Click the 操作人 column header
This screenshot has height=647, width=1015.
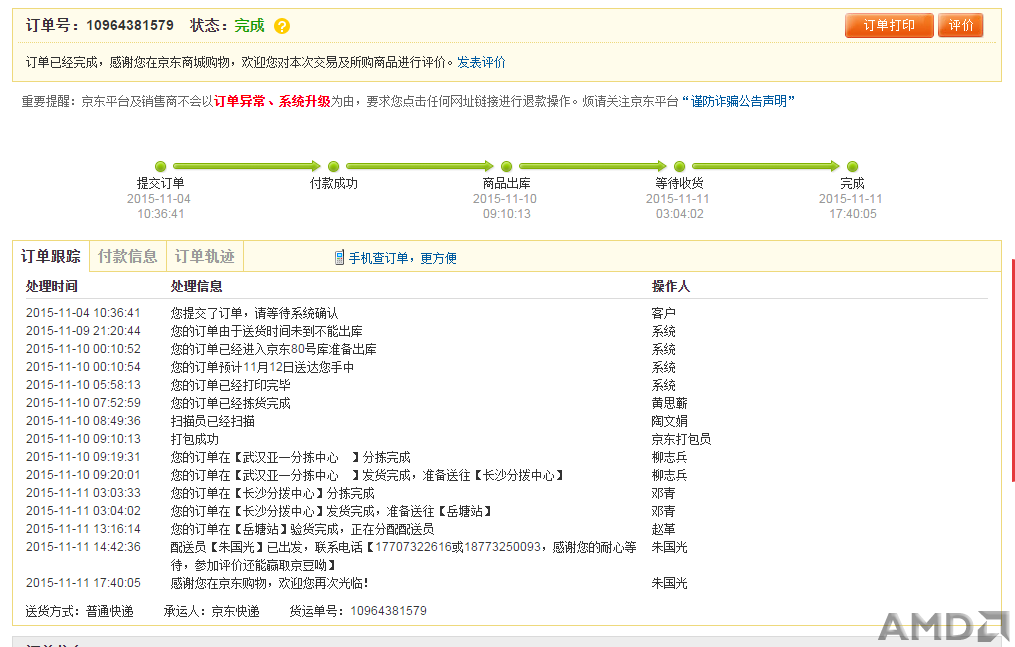671,286
